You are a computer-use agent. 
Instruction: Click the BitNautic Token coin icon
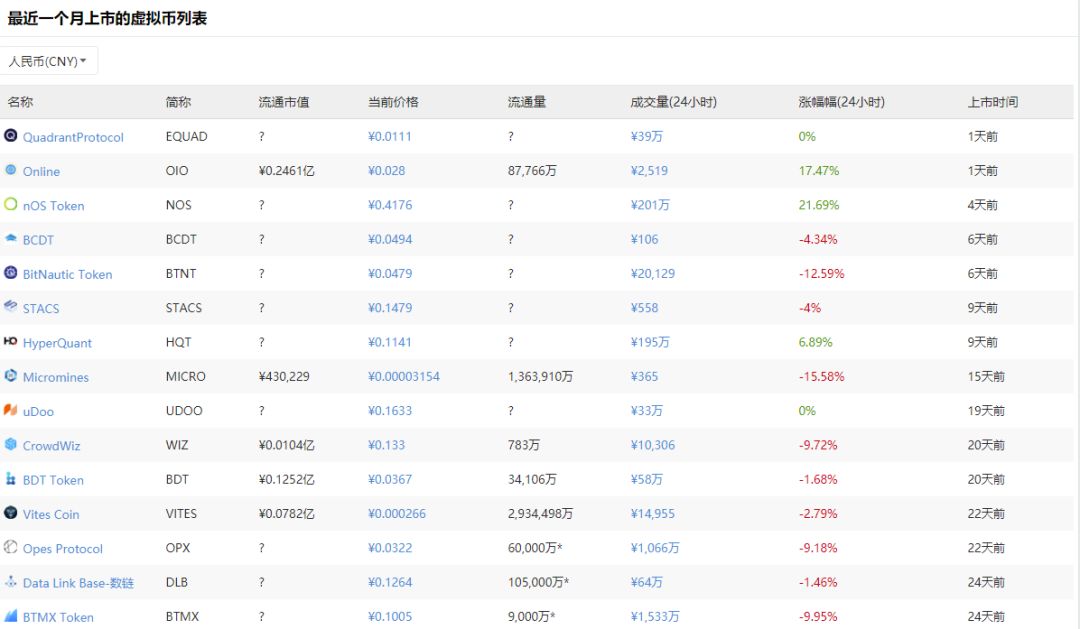(10, 273)
